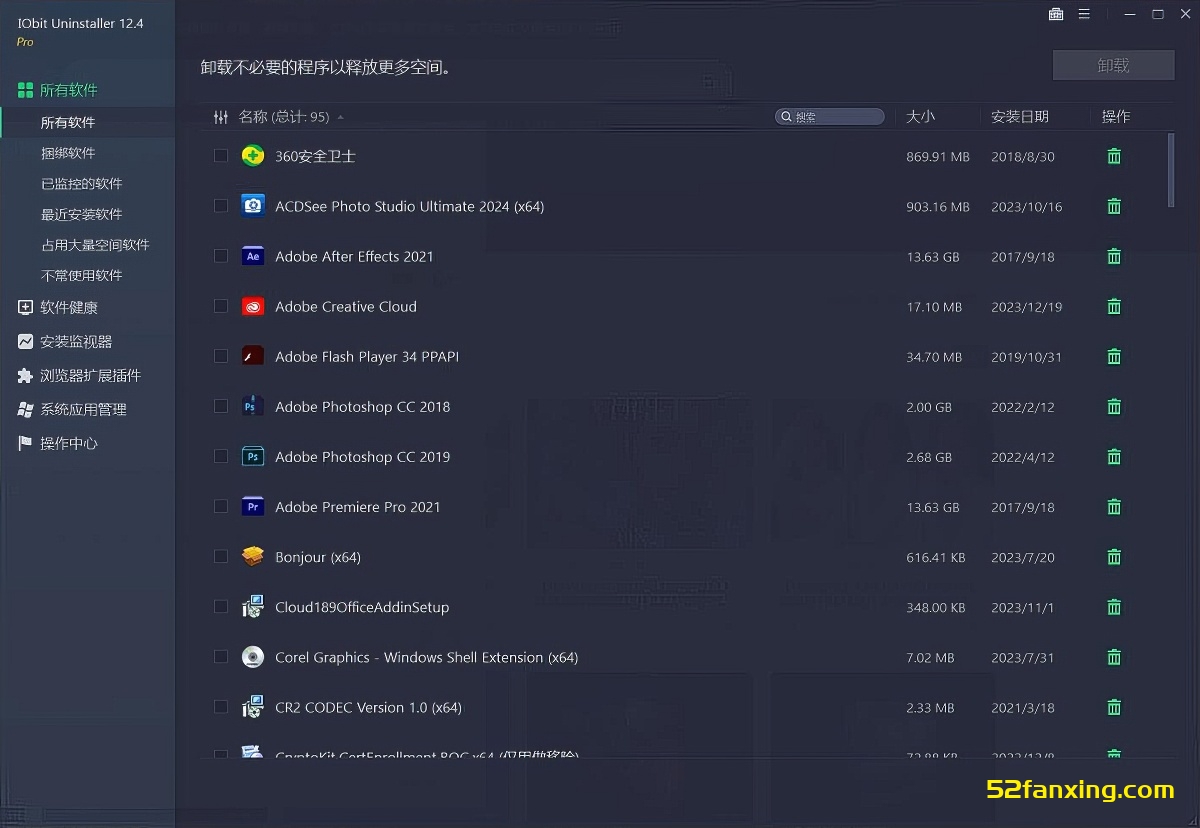Click the Bonjour package icon

tap(253, 556)
